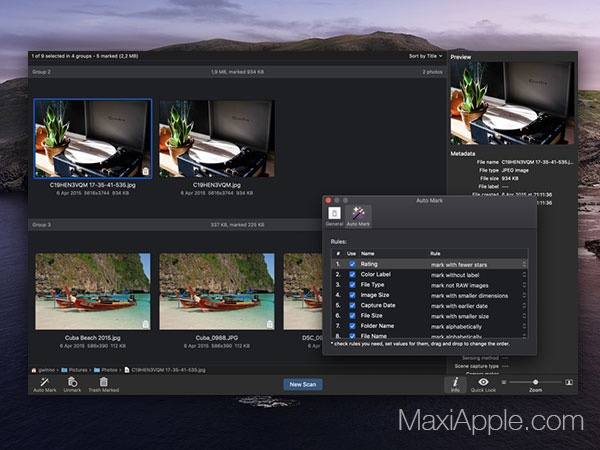Viewport: 600px width, 450px height.
Task: Toggle the File Type rule checkbox
Action: (352, 285)
